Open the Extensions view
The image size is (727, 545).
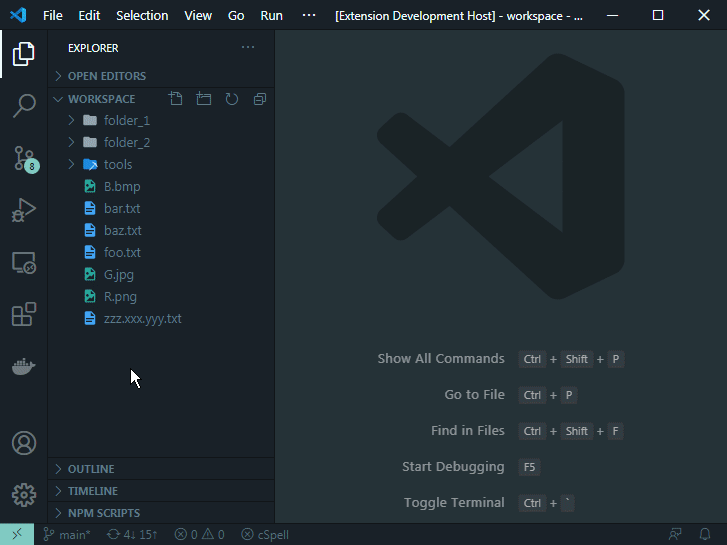24,314
